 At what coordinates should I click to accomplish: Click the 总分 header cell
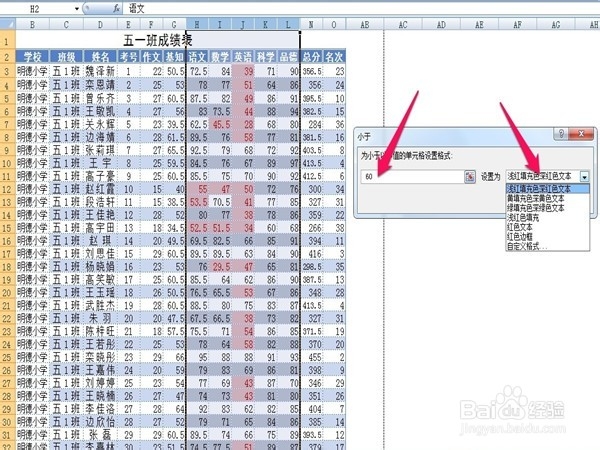311,57
